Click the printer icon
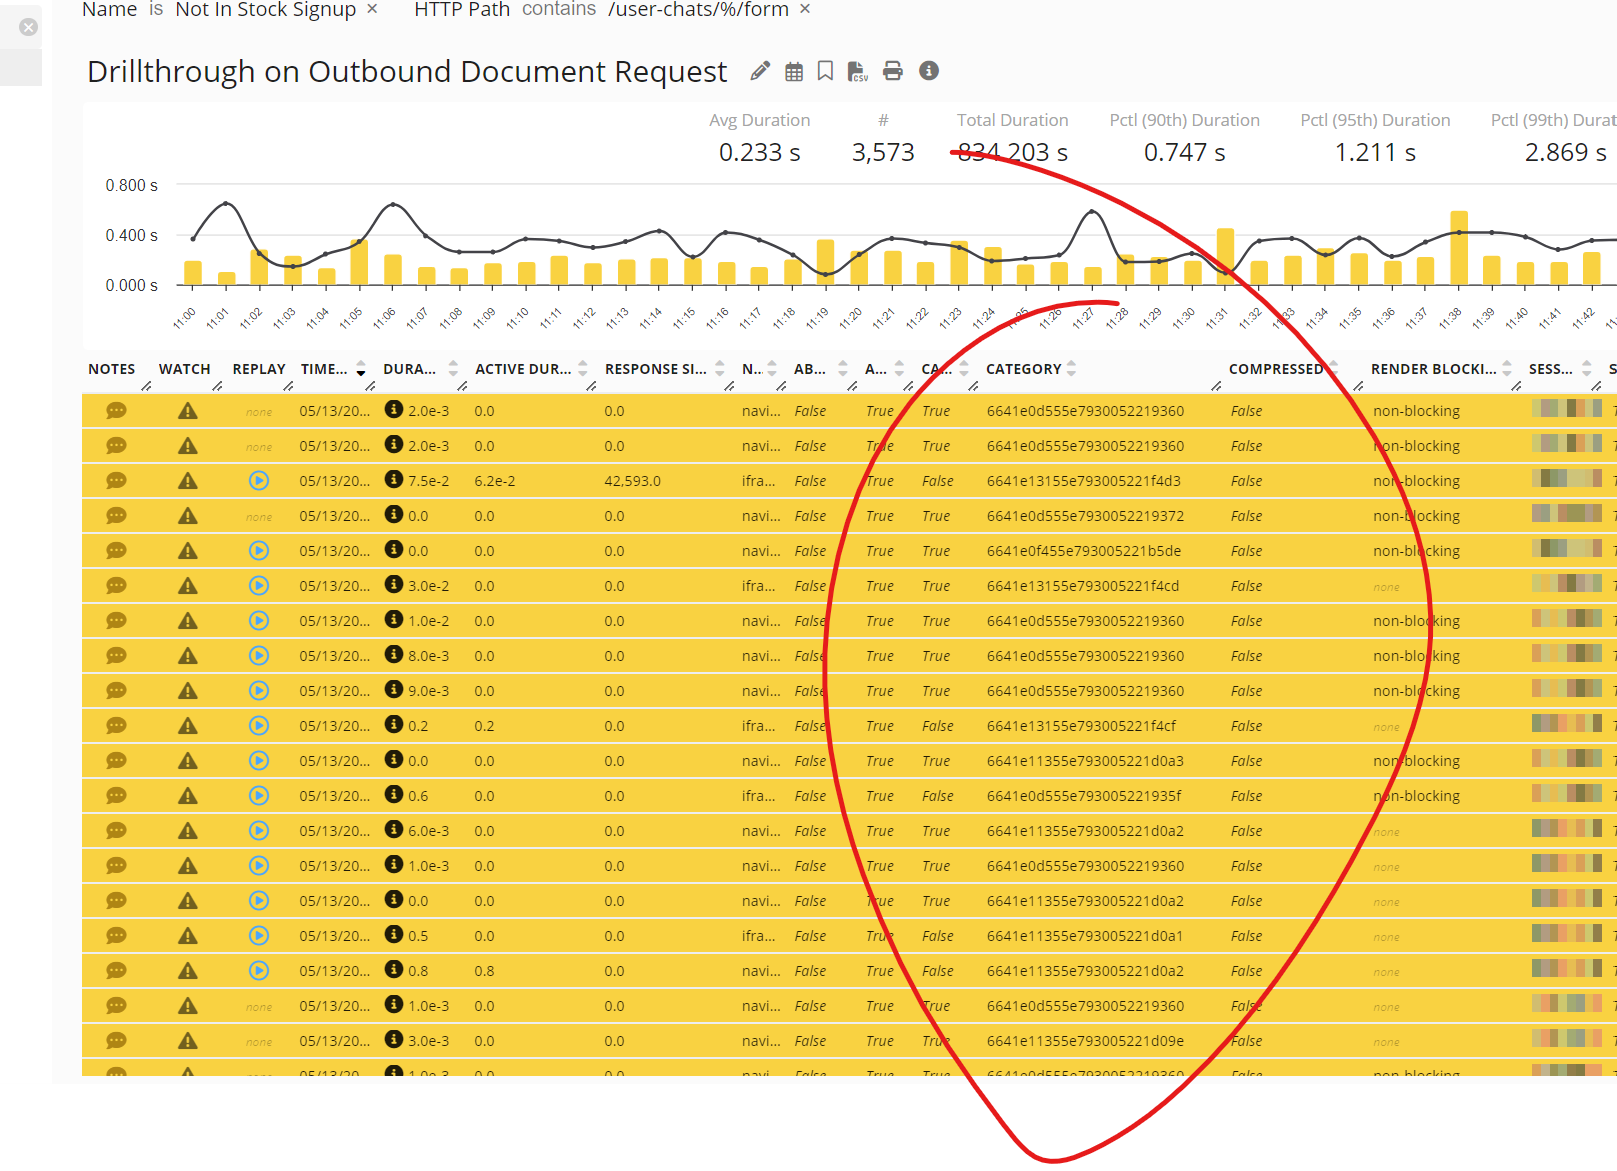This screenshot has height=1171, width=1617. point(893,71)
